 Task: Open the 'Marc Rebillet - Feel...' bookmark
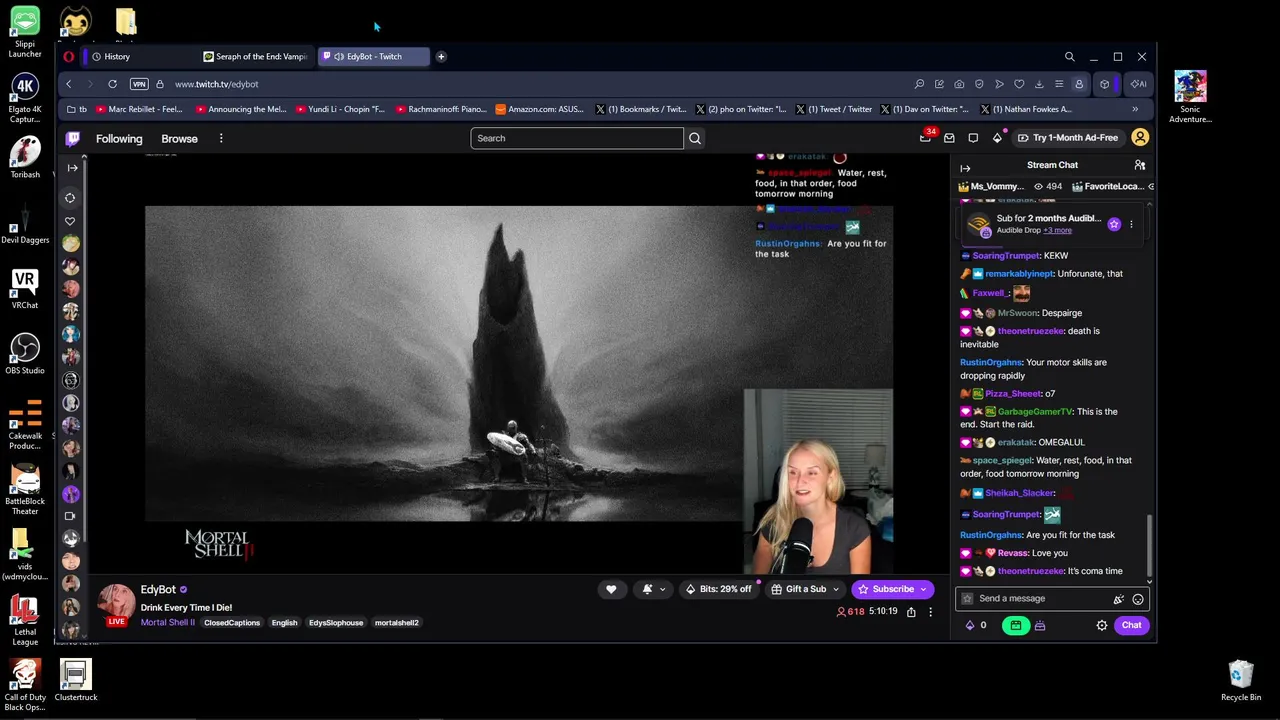(x=138, y=109)
